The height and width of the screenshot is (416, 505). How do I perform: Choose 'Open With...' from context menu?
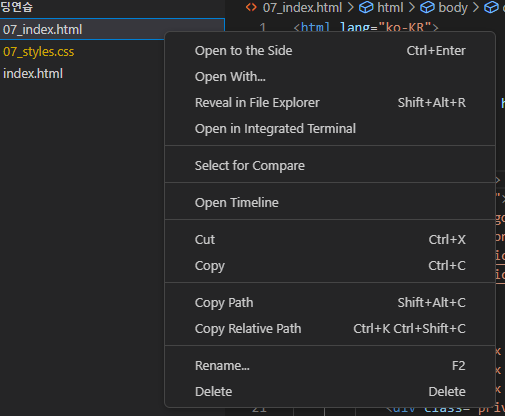point(330,77)
